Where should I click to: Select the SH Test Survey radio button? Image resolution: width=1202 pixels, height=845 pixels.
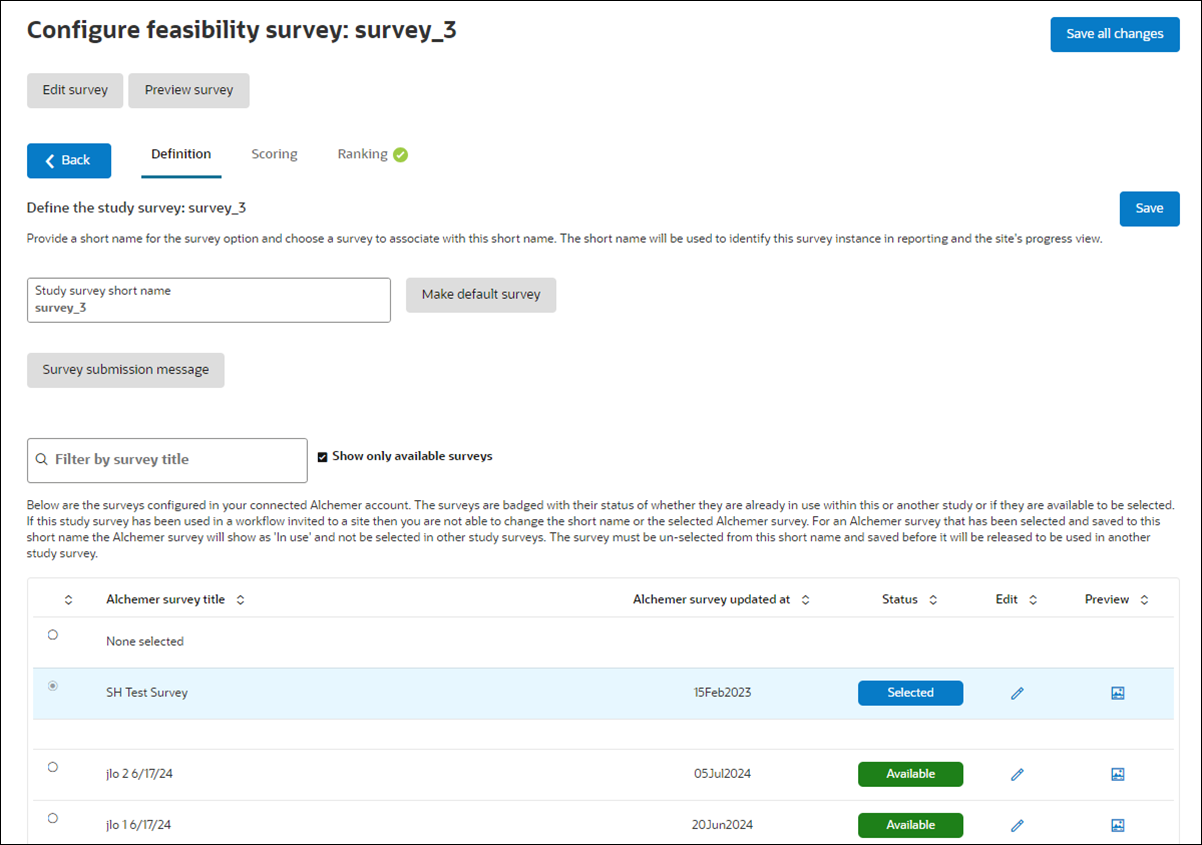53,686
